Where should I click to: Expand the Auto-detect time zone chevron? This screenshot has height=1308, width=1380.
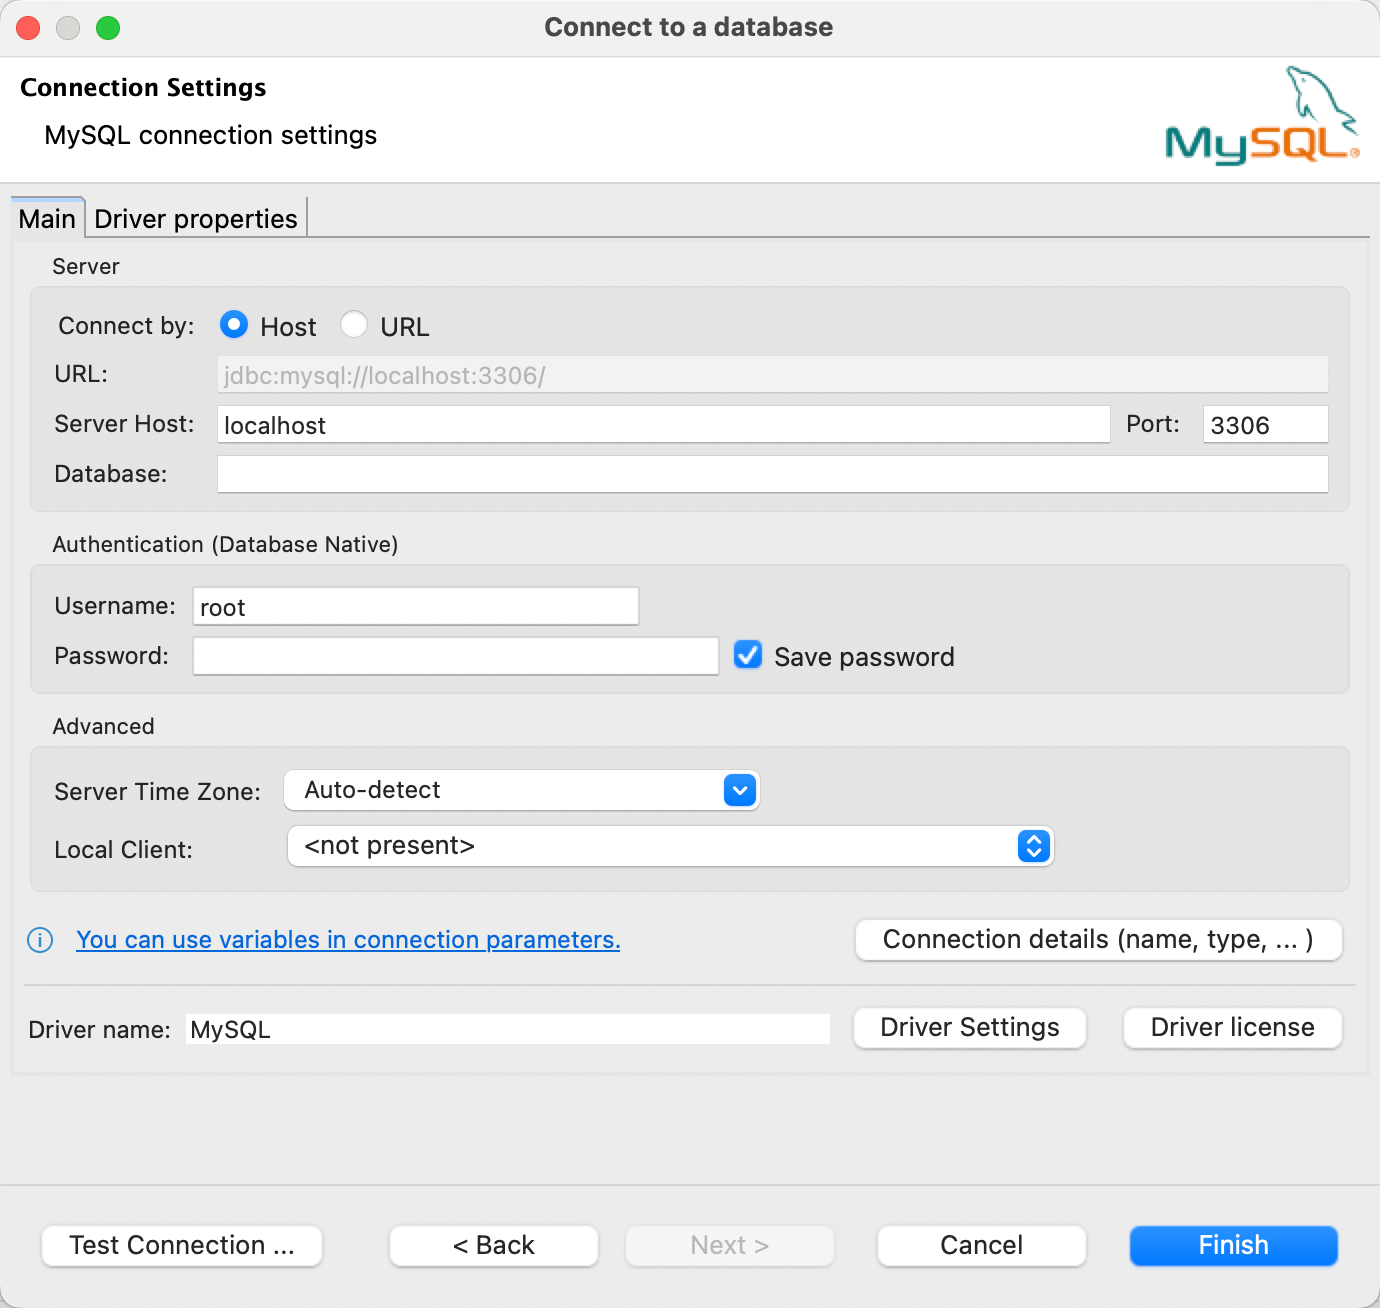click(739, 790)
